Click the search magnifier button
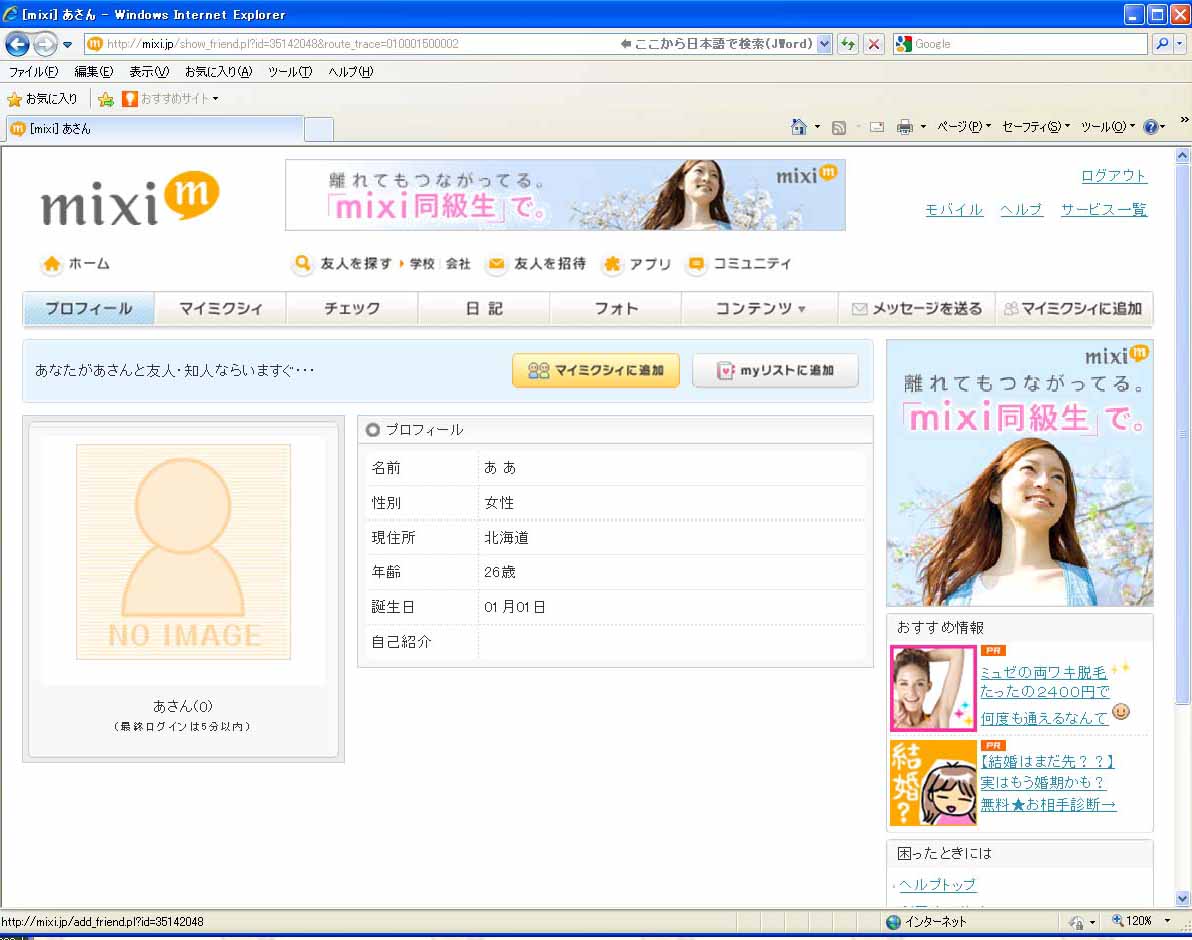The width and height of the screenshot is (1192, 940). tap(1162, 44)
